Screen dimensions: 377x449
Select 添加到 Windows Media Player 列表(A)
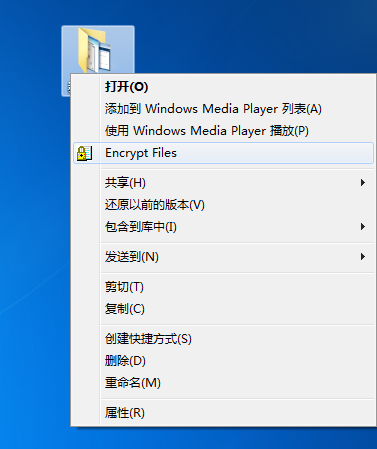223,109
